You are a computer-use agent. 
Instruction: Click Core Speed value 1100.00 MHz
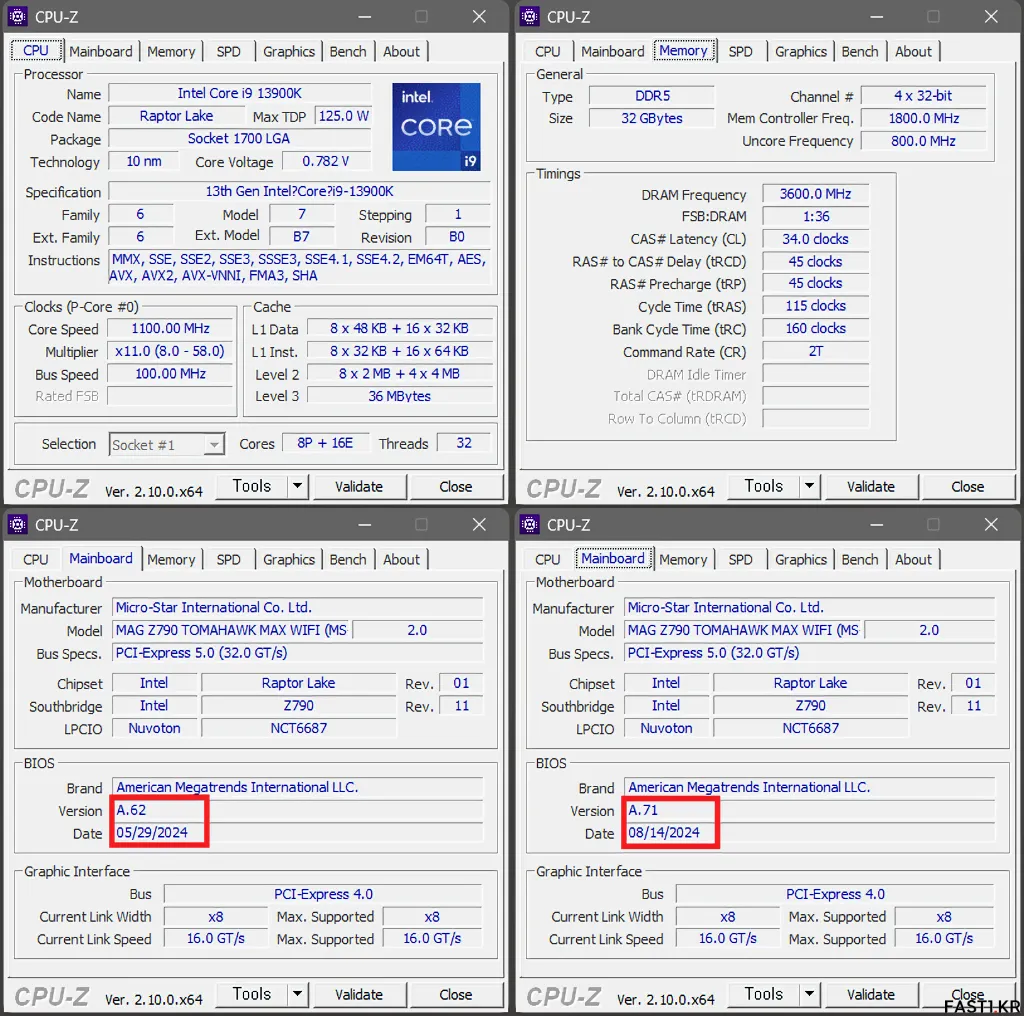point(170,328)
